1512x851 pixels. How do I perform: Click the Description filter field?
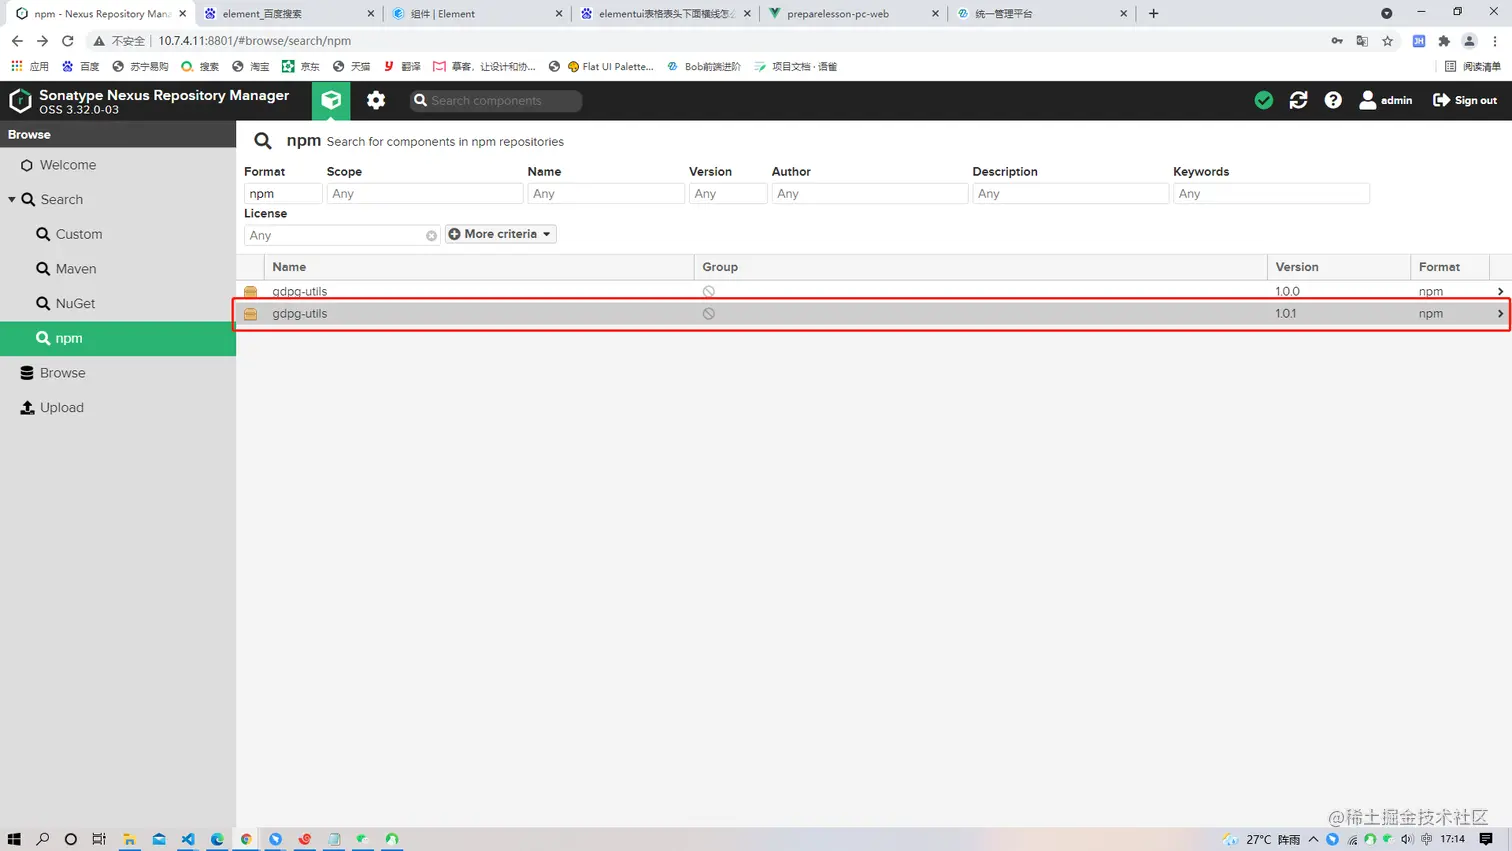(x=1071, y=194)
